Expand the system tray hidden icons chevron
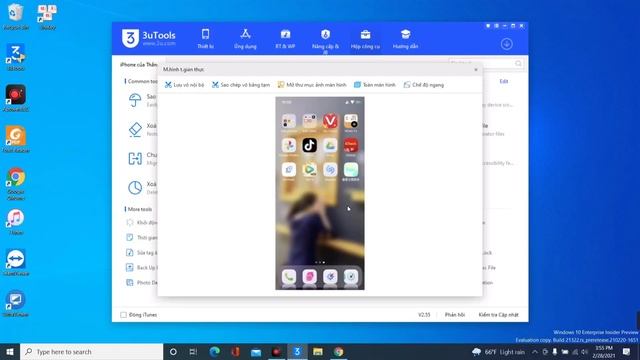This screenshot has height=360, width=640. [535, 352]
